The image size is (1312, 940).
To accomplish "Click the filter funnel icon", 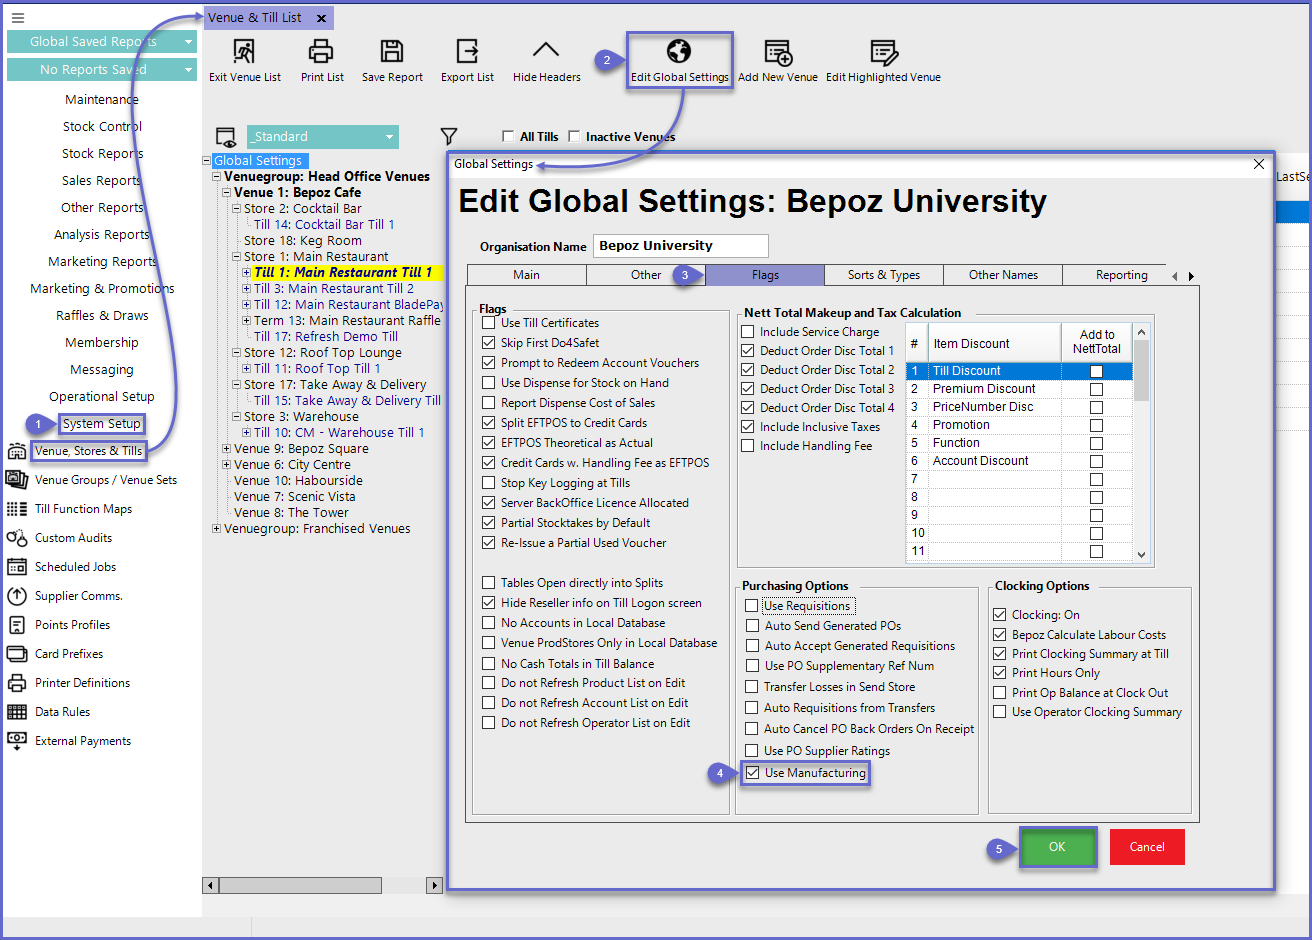I will (449, 137).
